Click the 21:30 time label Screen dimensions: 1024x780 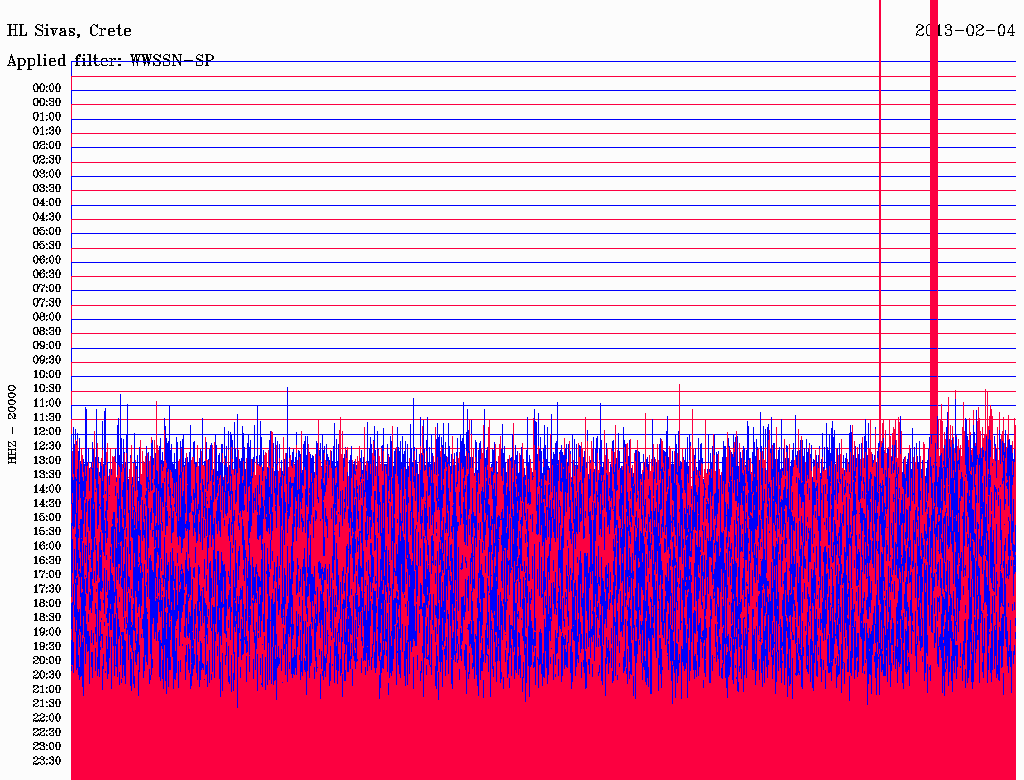coord(47,704)
